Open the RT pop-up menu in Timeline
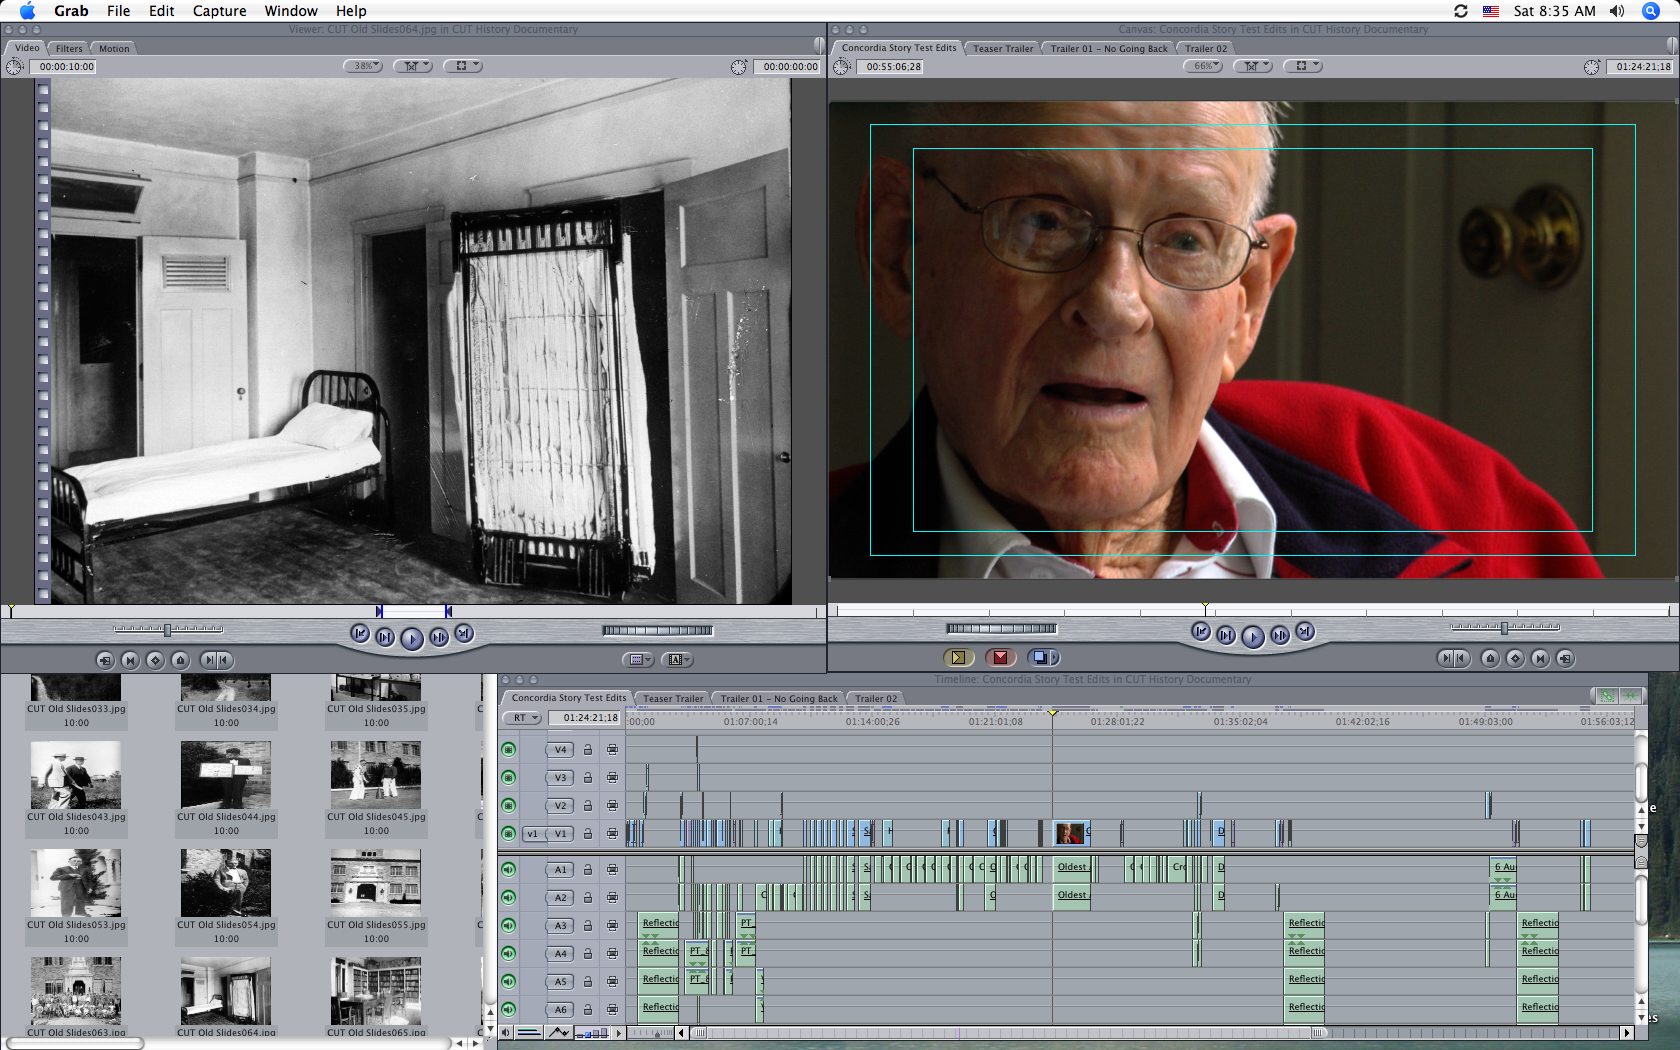This screenshot has width=1680, height=1050. pyautogui.click(x=524, y=718)
